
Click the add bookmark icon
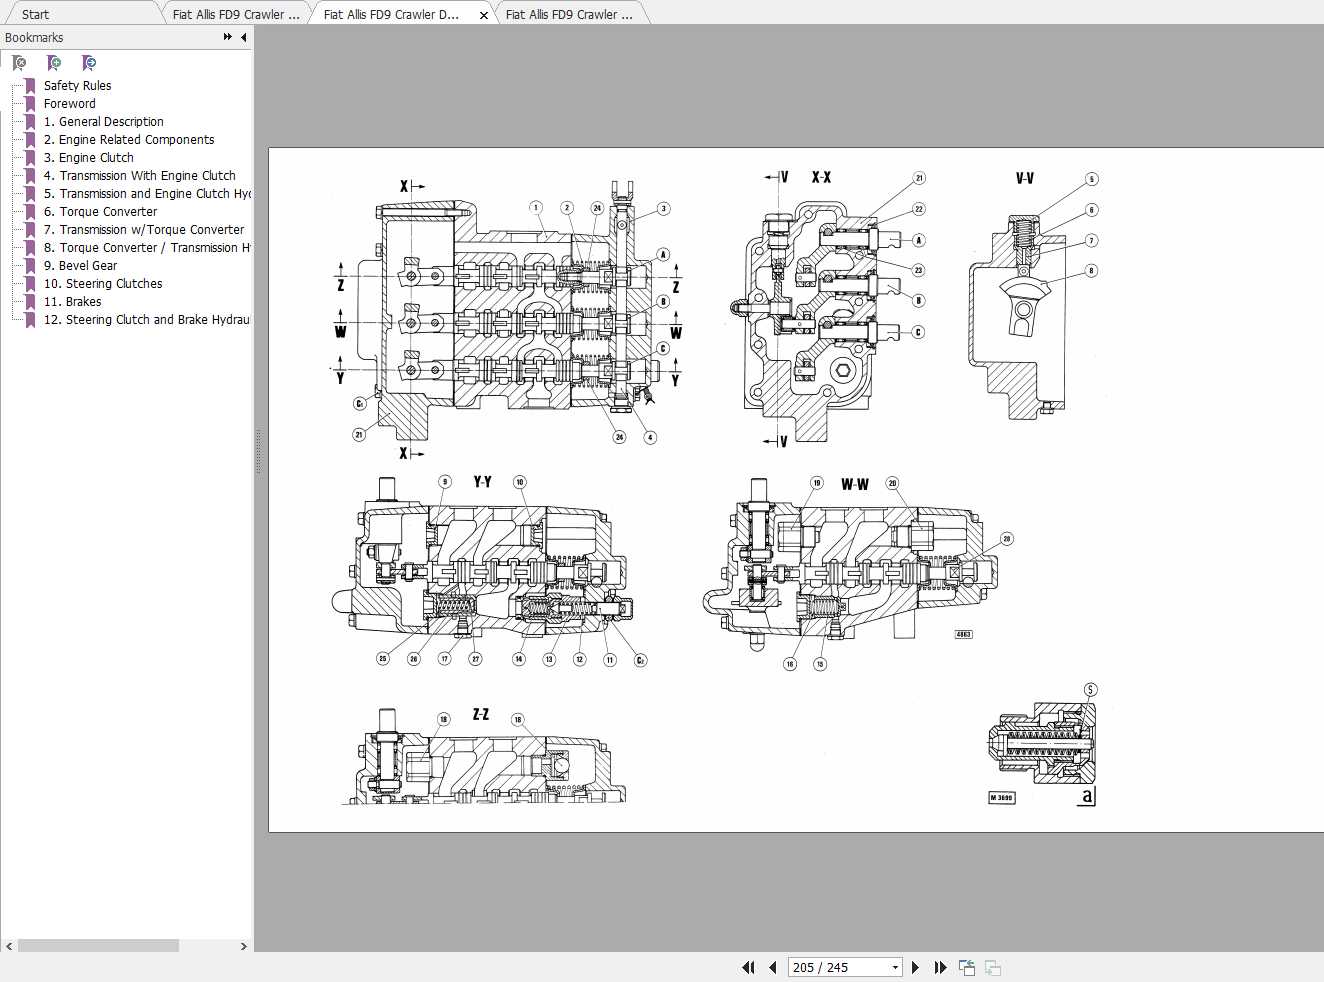click(54, 63)
